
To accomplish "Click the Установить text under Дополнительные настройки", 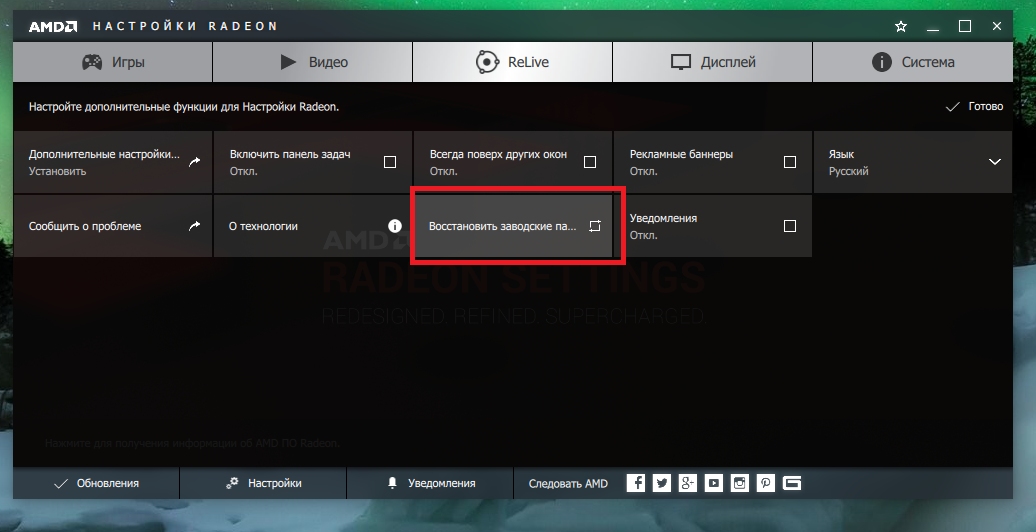I will click(x=57, y=171).
